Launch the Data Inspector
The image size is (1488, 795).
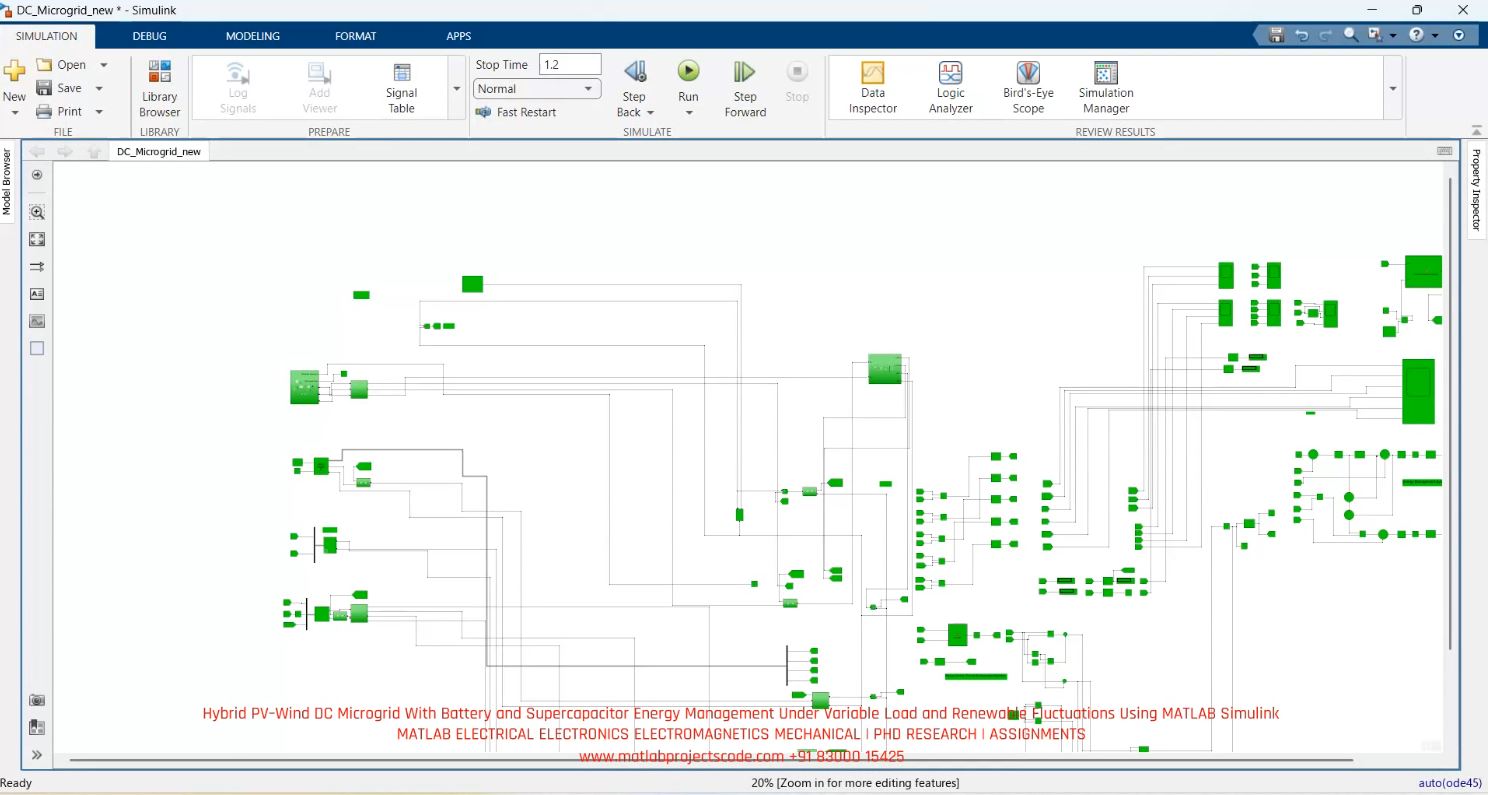click(x=872, y=87)
